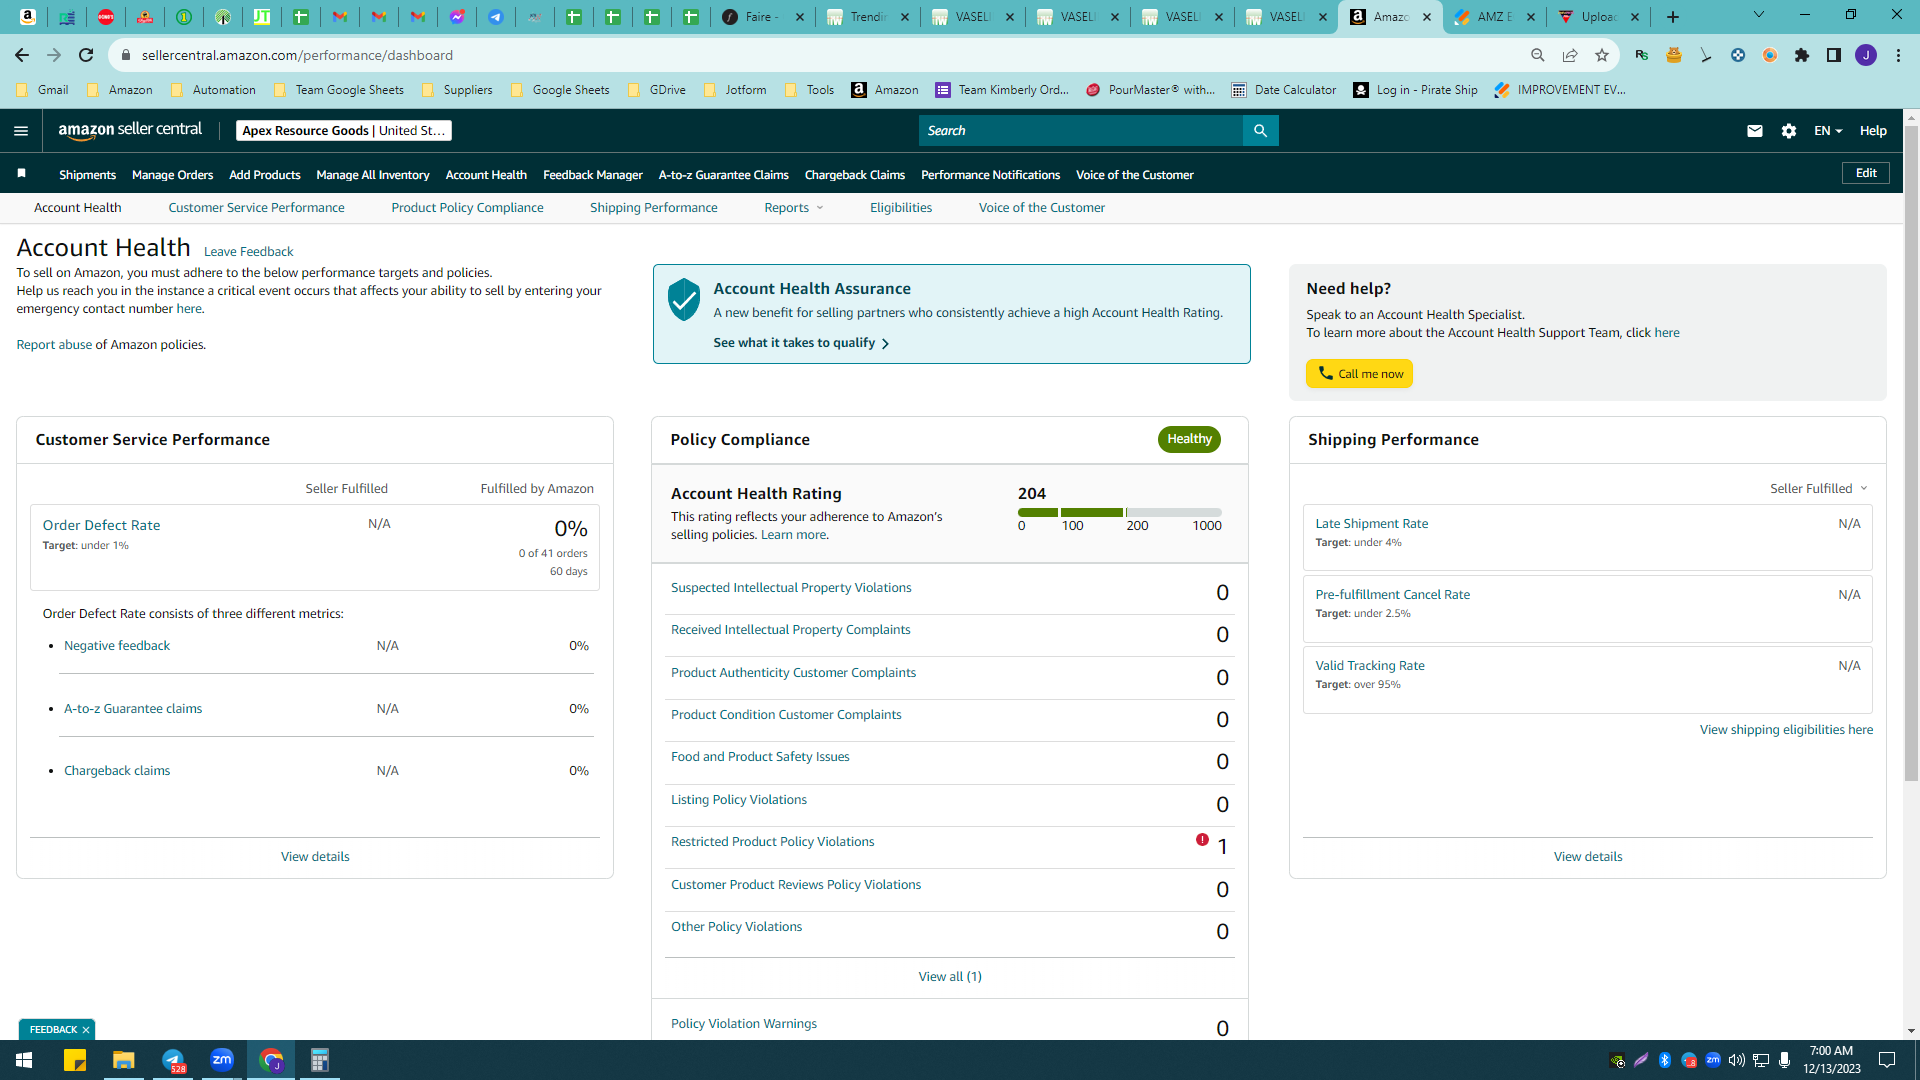Close the FEEDBACK tab widget

point(86,1029)
